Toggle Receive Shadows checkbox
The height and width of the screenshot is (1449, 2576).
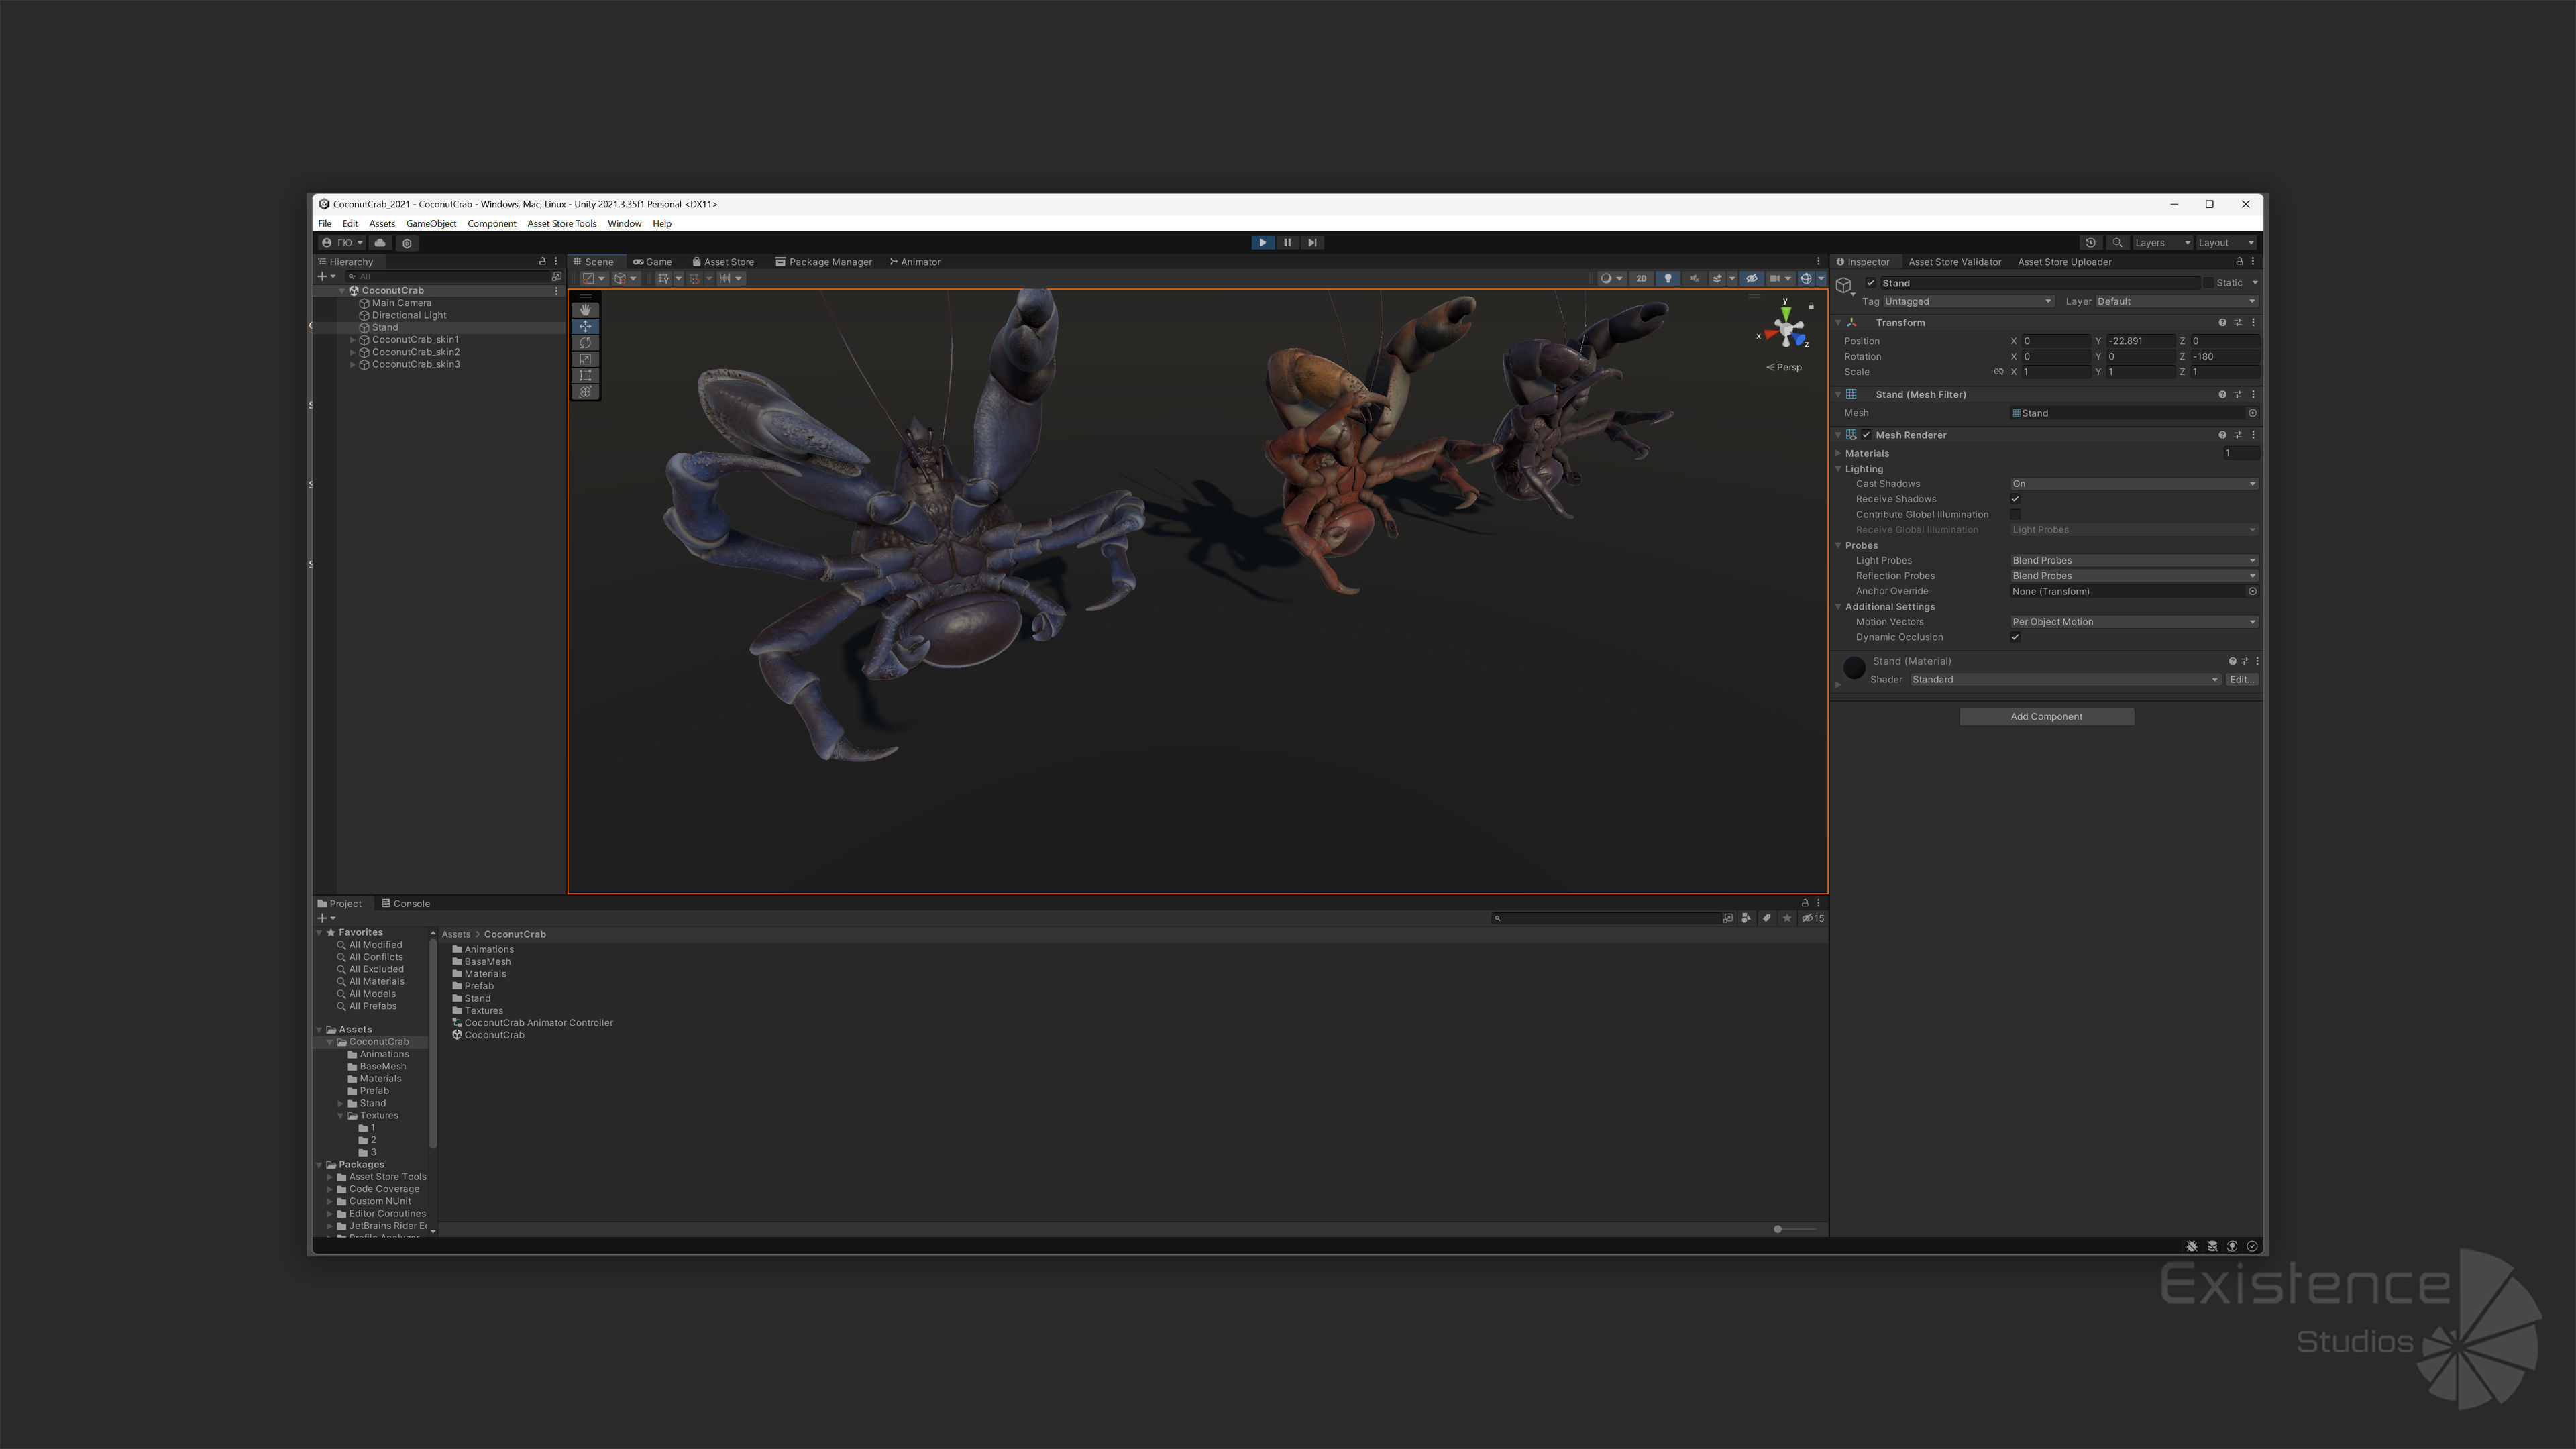(x=2015, y=499)
